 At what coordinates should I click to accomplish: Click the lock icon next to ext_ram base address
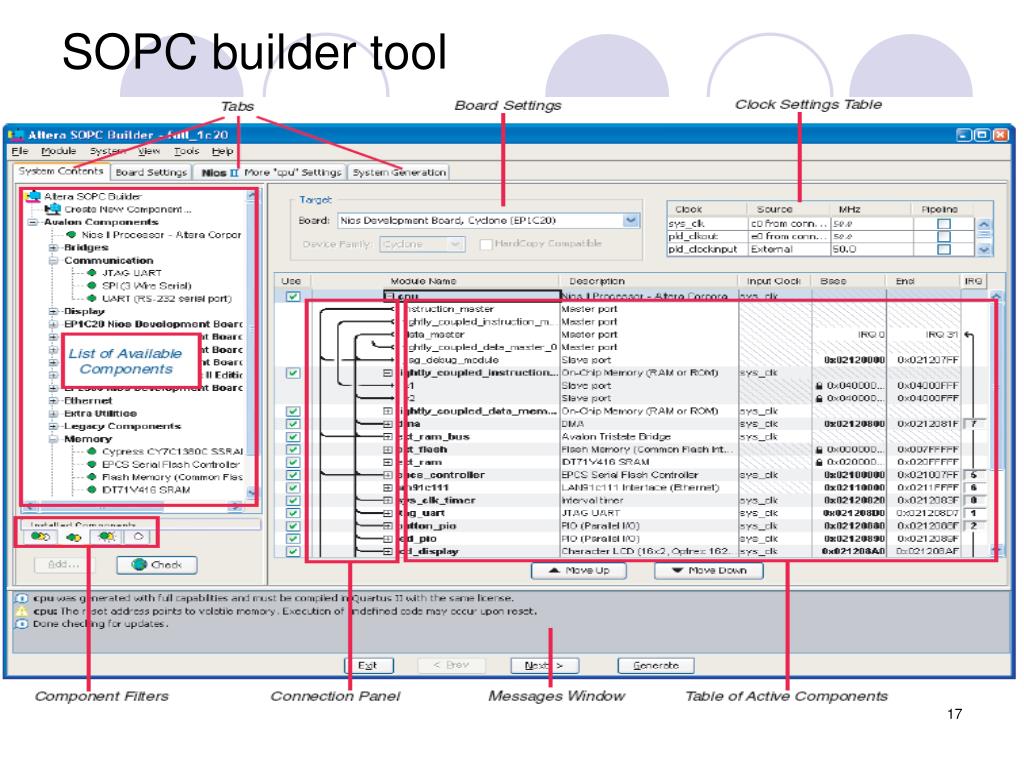[x=819, y=462]
